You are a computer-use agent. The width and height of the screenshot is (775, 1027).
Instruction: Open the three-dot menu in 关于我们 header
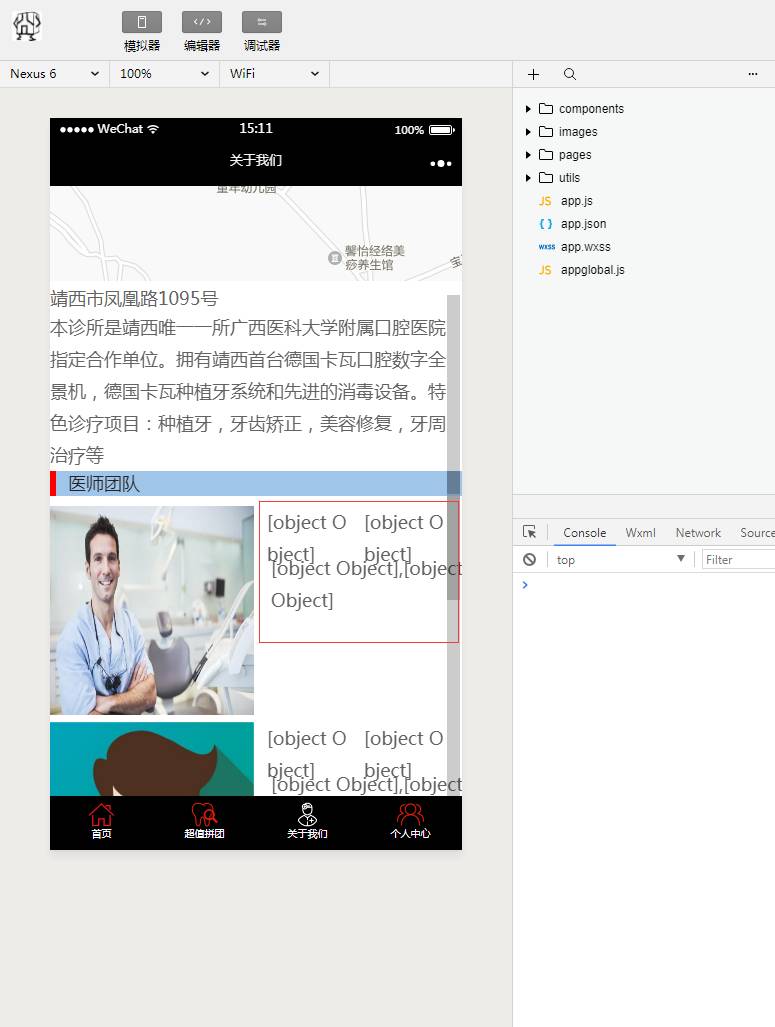pyautogui.click(x=441, y=163)
